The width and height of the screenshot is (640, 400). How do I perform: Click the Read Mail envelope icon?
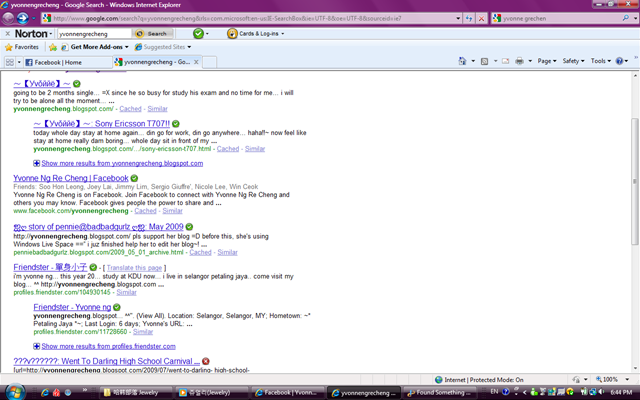coord(505,61)
